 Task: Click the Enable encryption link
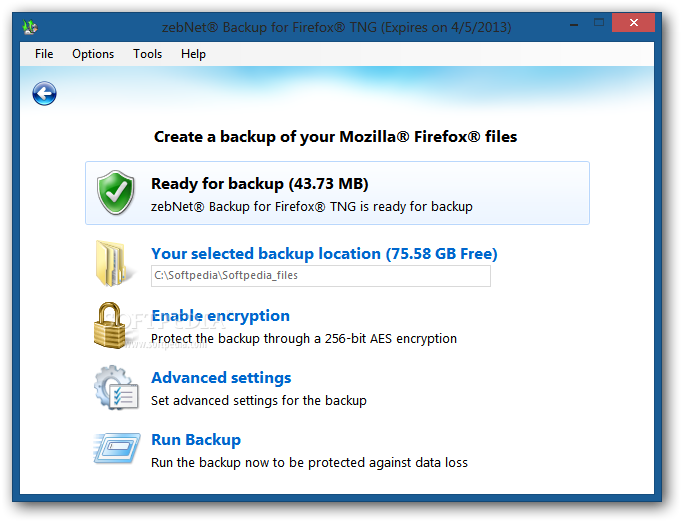(x=221, y=316)
